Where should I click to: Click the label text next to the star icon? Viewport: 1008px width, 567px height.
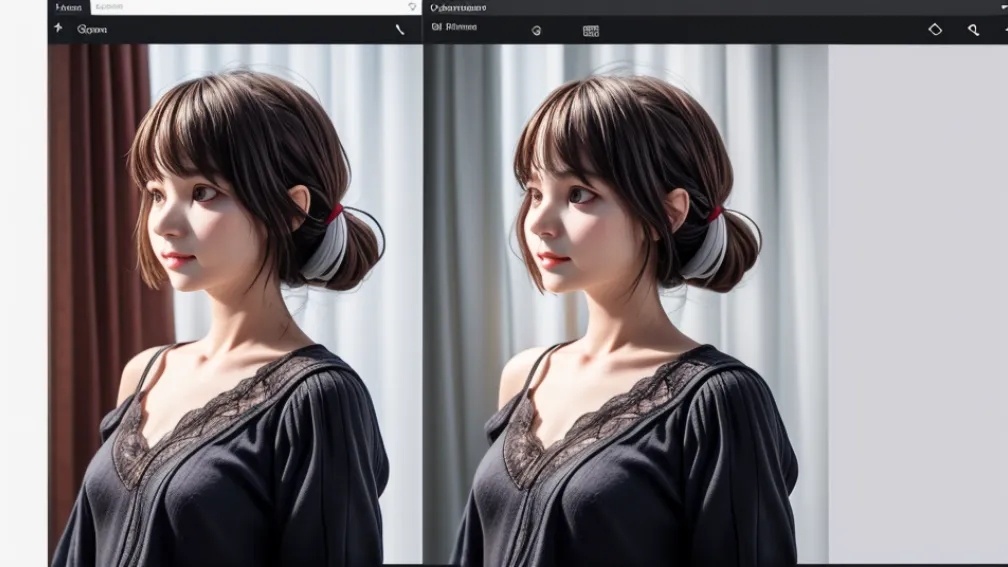click(92, 30)
